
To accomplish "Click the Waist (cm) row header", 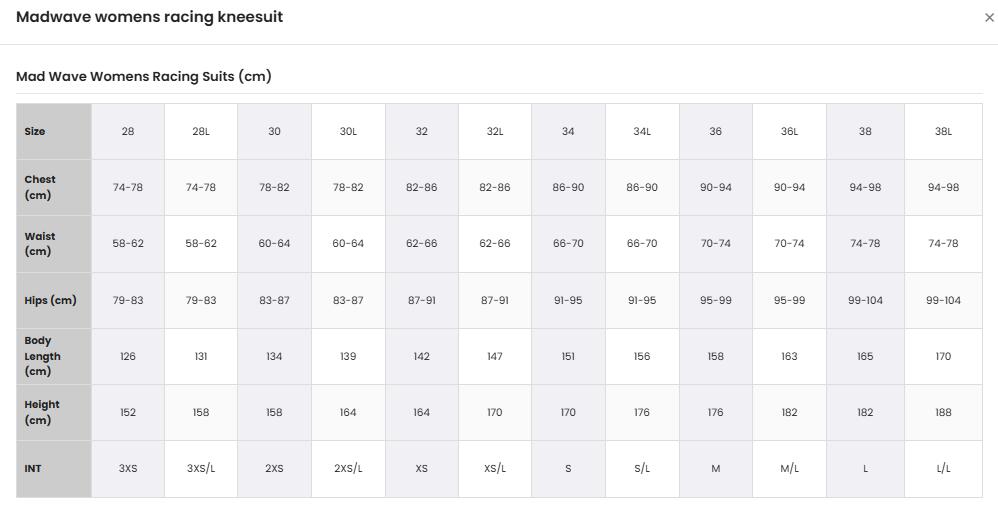I will coord(54,244).
